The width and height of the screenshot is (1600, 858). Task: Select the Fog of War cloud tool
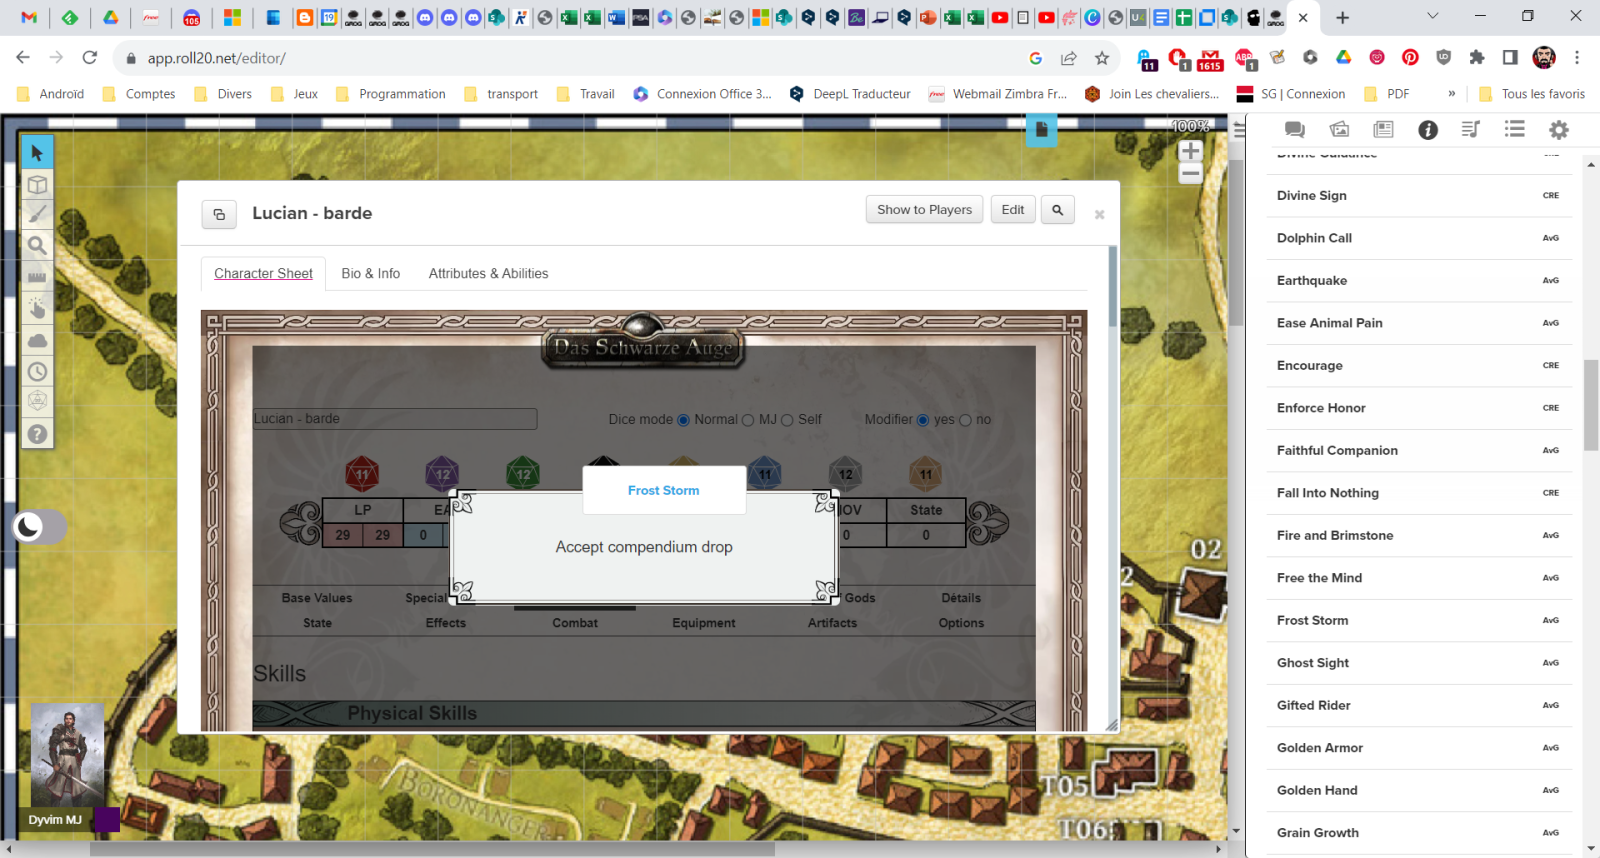[x=37, y=340]
